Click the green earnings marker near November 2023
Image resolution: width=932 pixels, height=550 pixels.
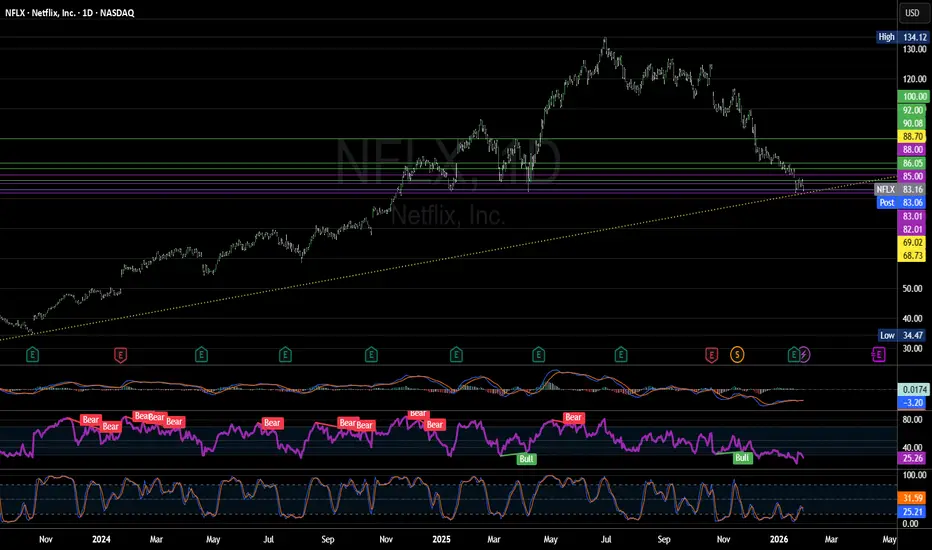click(32, 355)
